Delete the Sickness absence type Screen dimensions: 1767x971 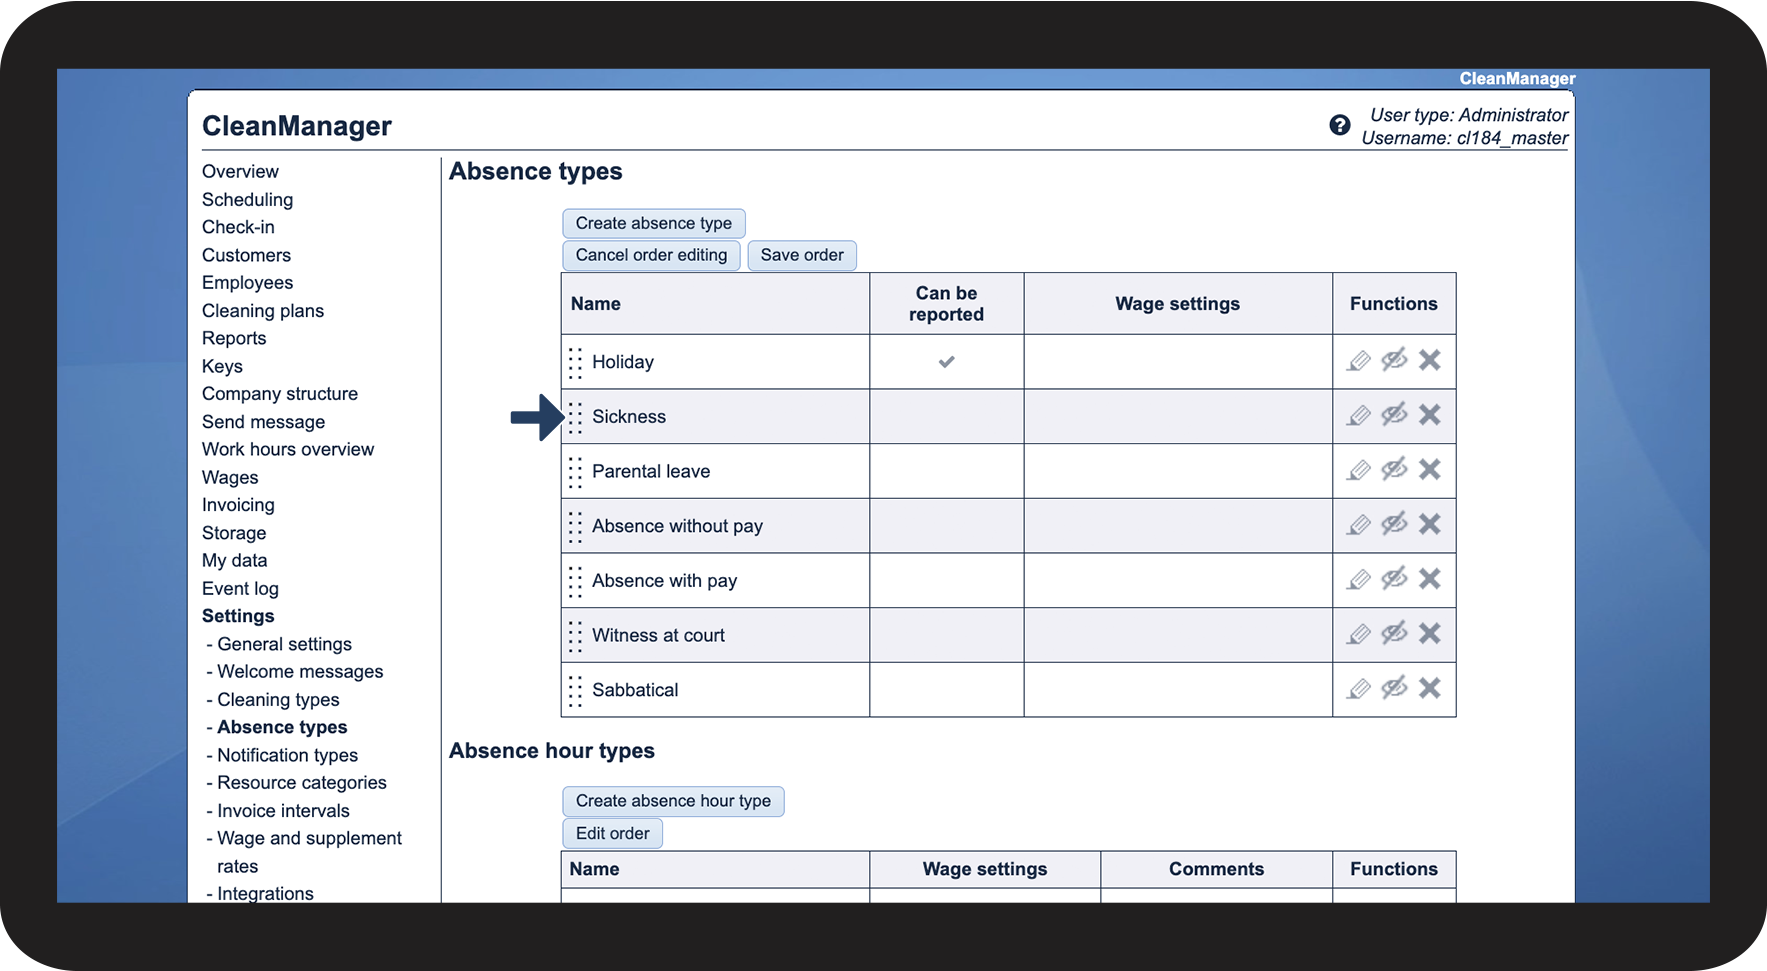(x=1430, y=415)
